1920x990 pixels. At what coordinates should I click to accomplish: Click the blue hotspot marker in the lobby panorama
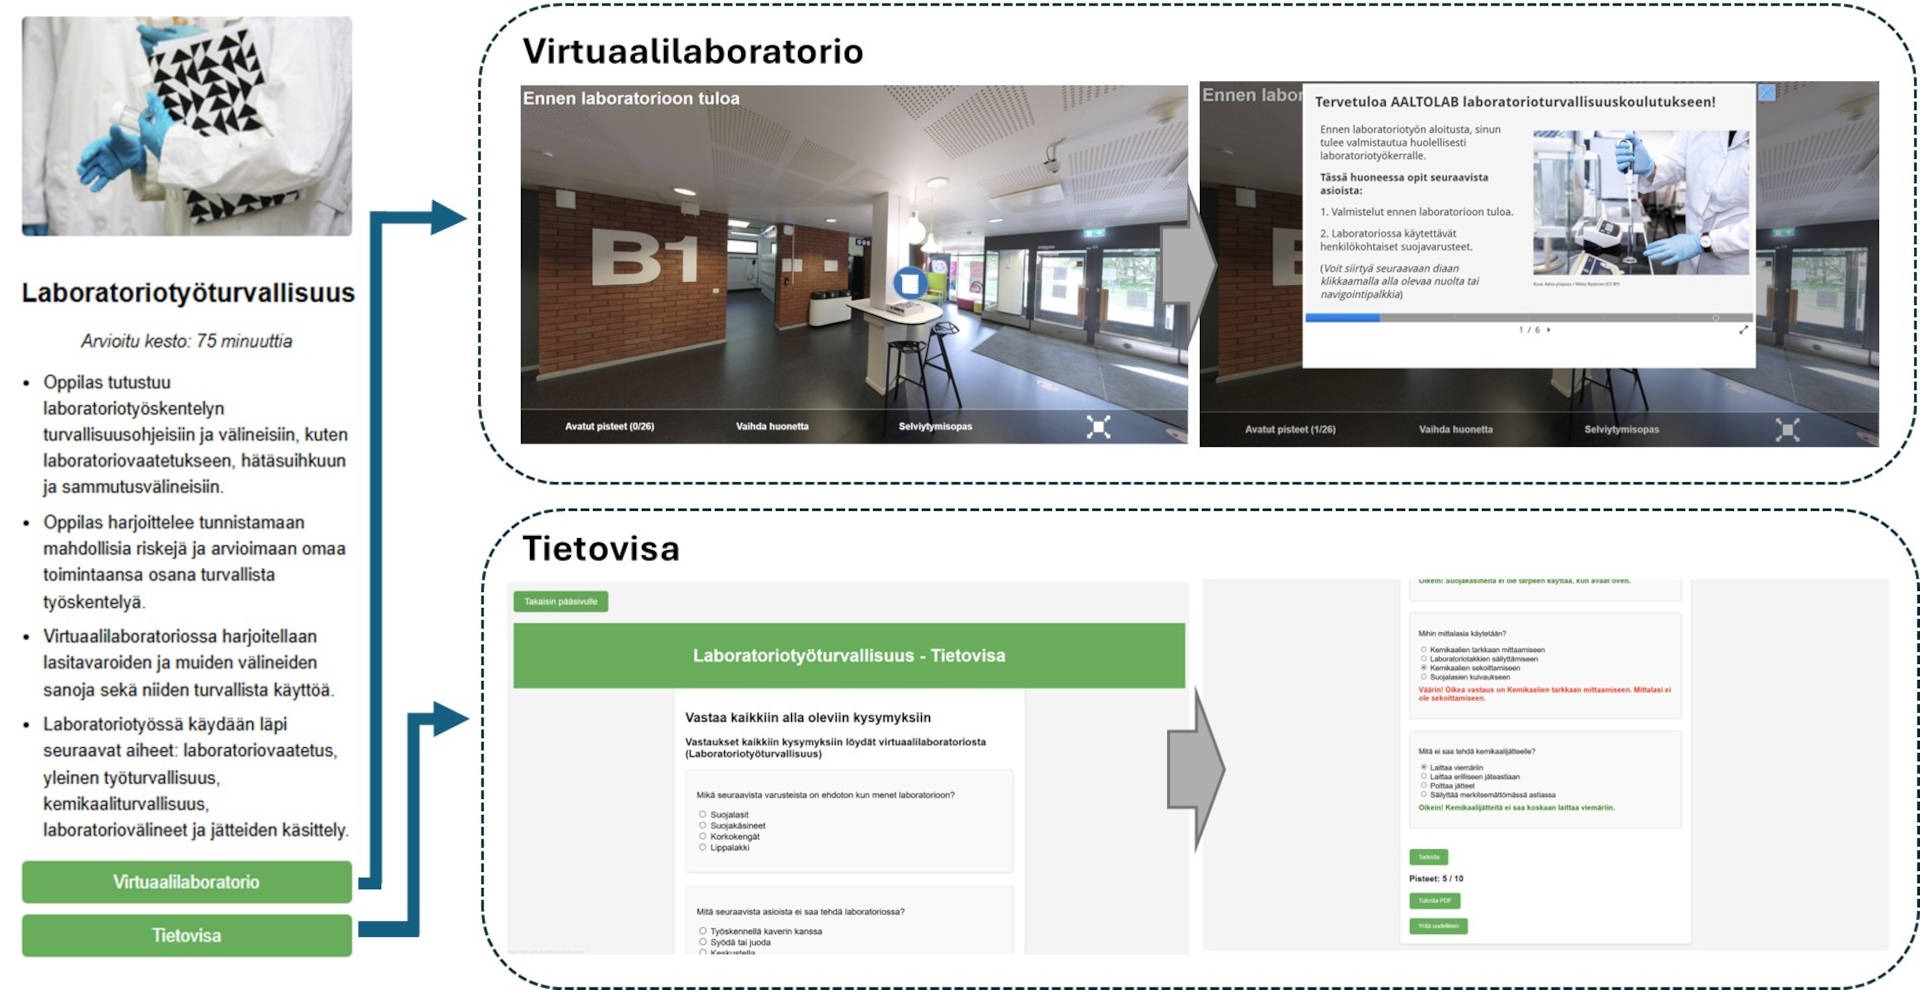coord(910,284)
